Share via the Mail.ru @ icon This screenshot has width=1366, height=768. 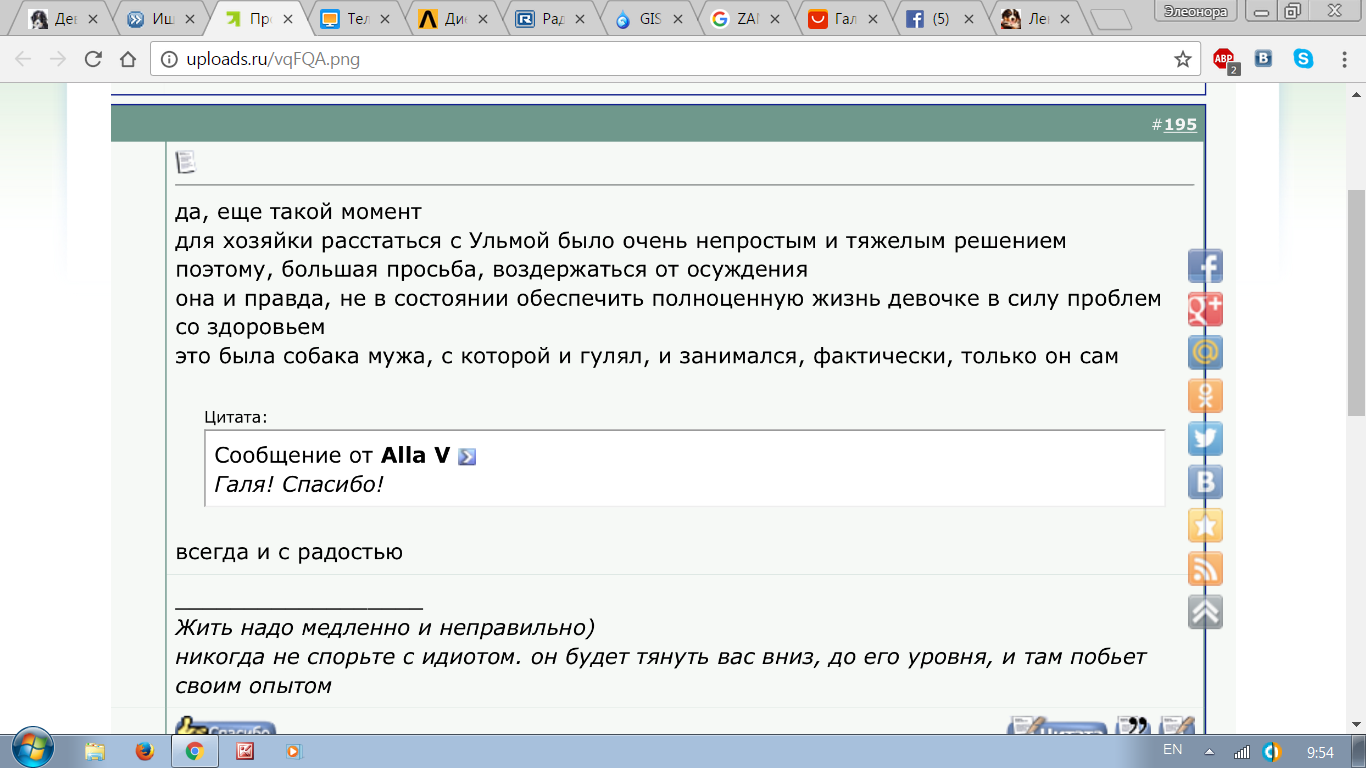1205,353
